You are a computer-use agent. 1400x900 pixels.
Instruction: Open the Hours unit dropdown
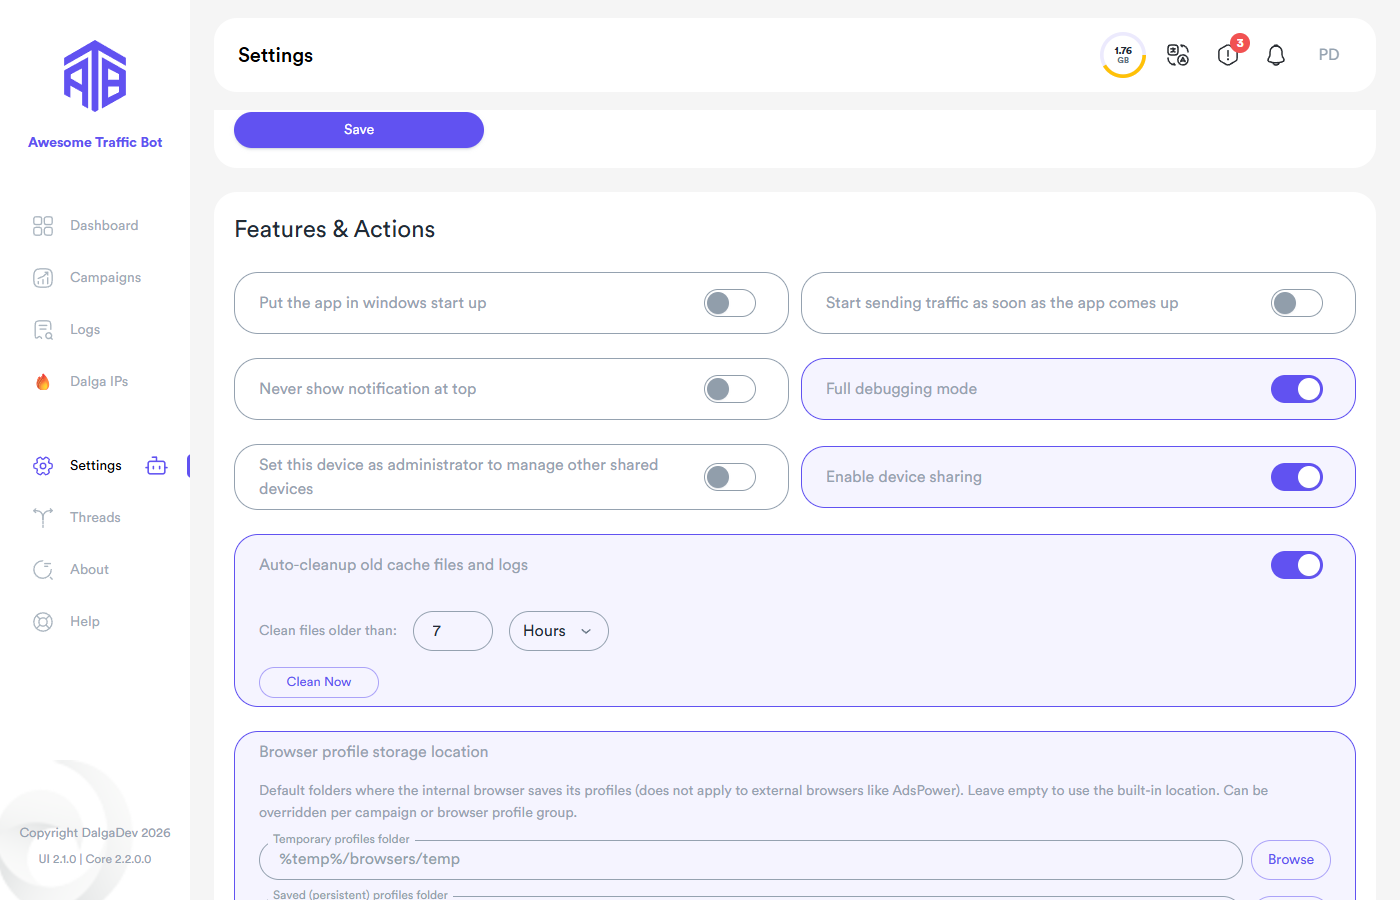click(559, 631)
